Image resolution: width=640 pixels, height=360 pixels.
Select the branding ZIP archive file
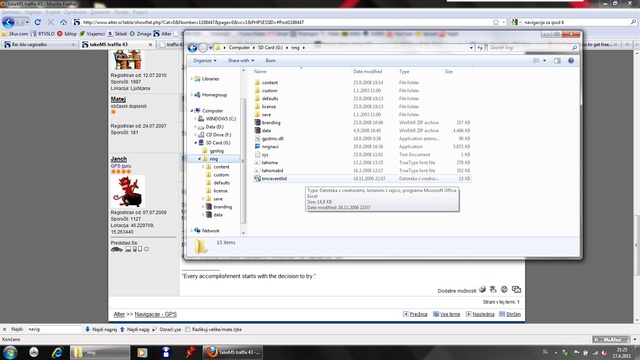(271, 122)
